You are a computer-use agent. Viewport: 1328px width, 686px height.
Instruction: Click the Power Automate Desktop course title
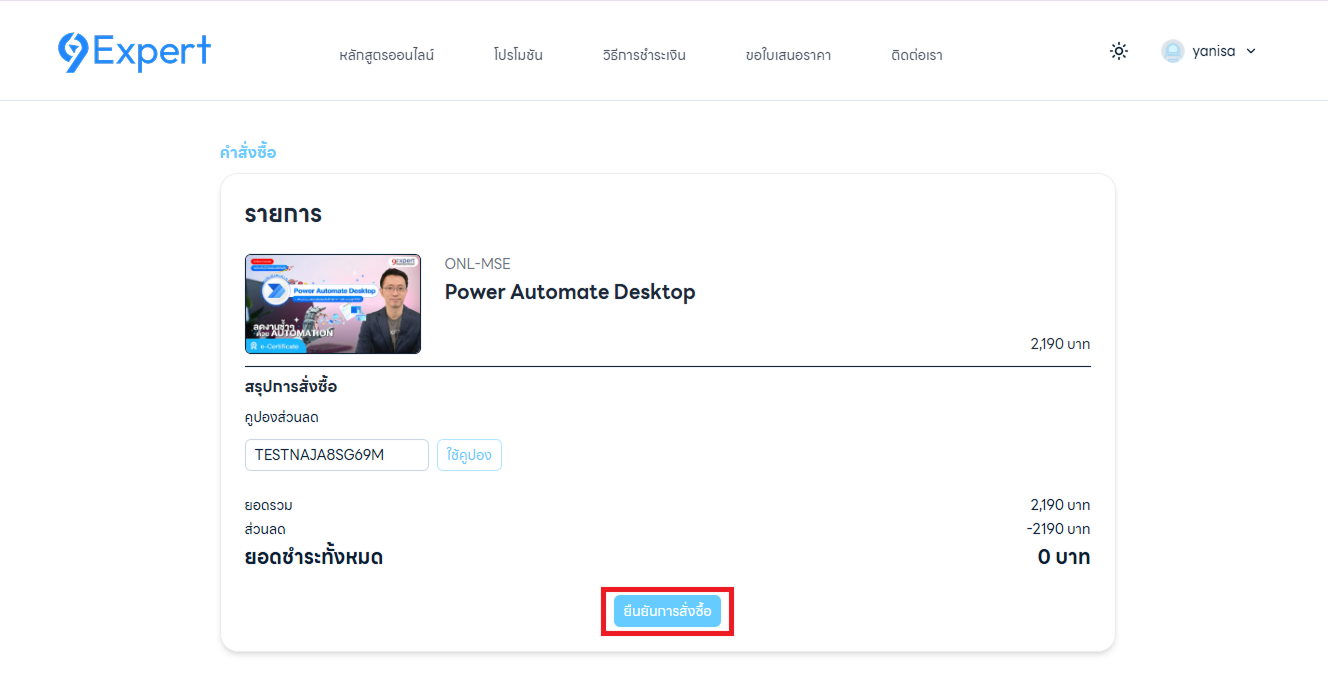pos(570,292)
